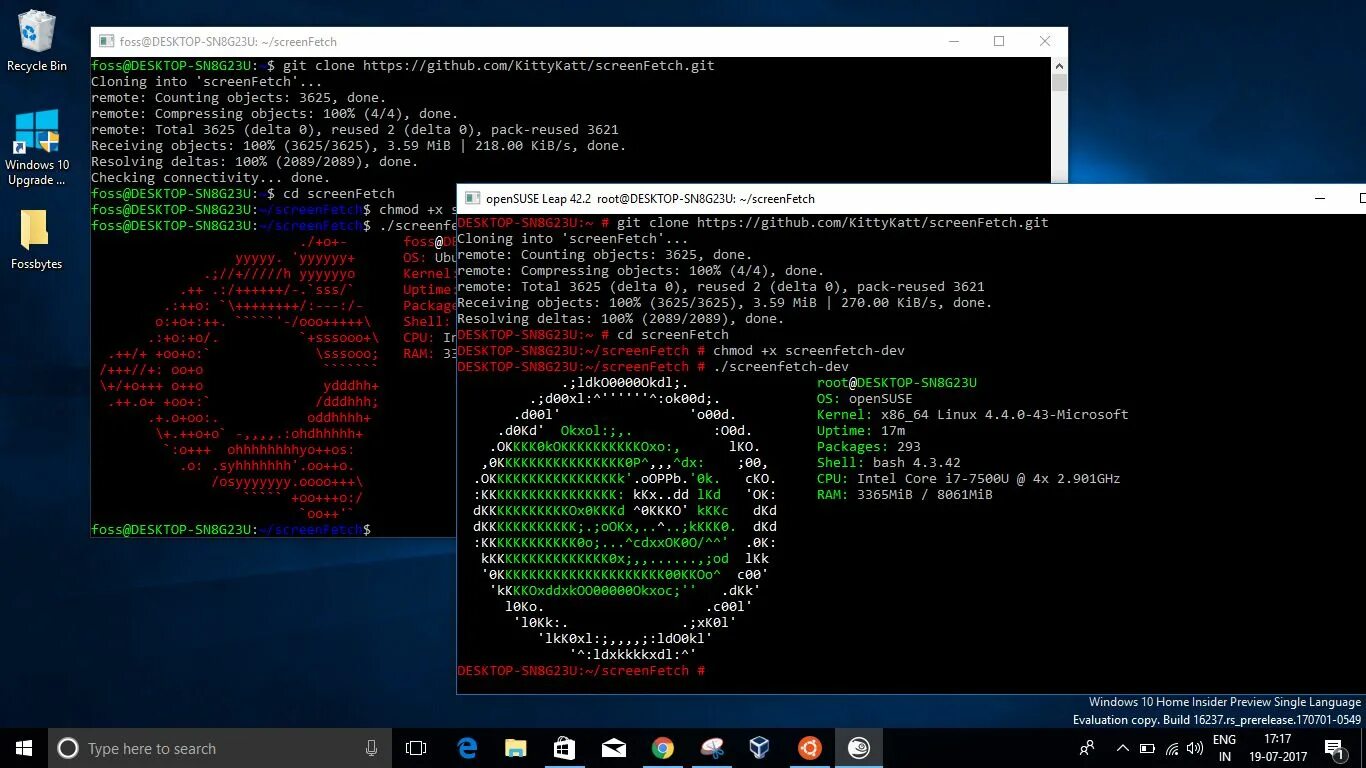Click the 'Shell: bash 4.3.42' line

point(889,462)
